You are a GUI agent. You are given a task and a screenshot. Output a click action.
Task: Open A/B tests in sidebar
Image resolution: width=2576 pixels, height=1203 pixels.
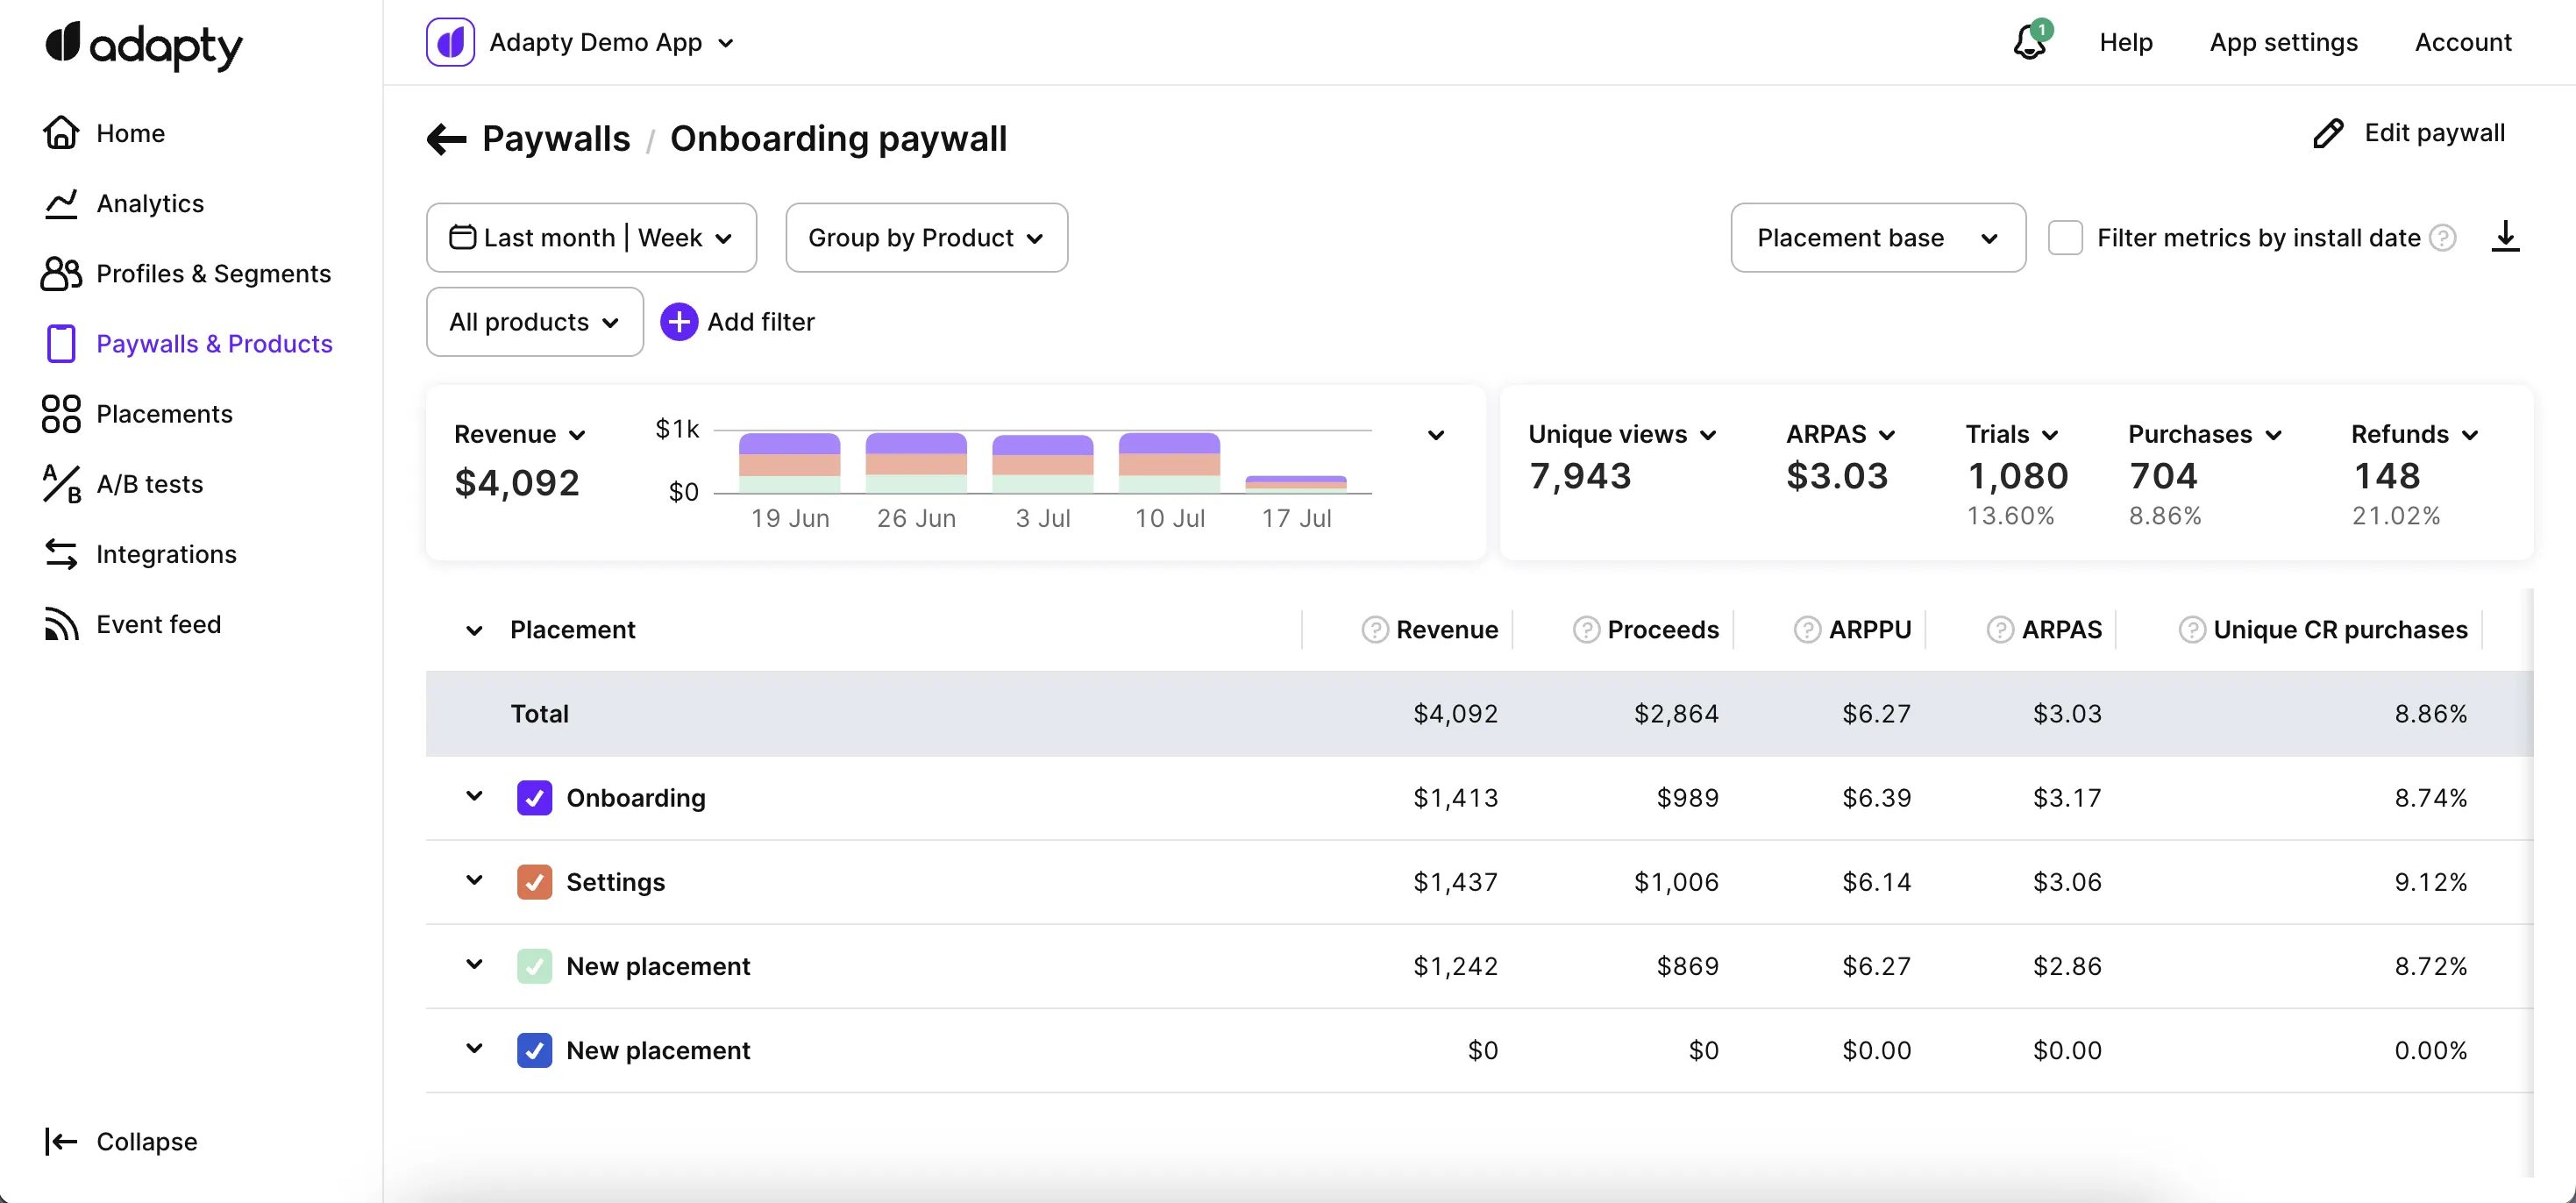tap(149, 484)
